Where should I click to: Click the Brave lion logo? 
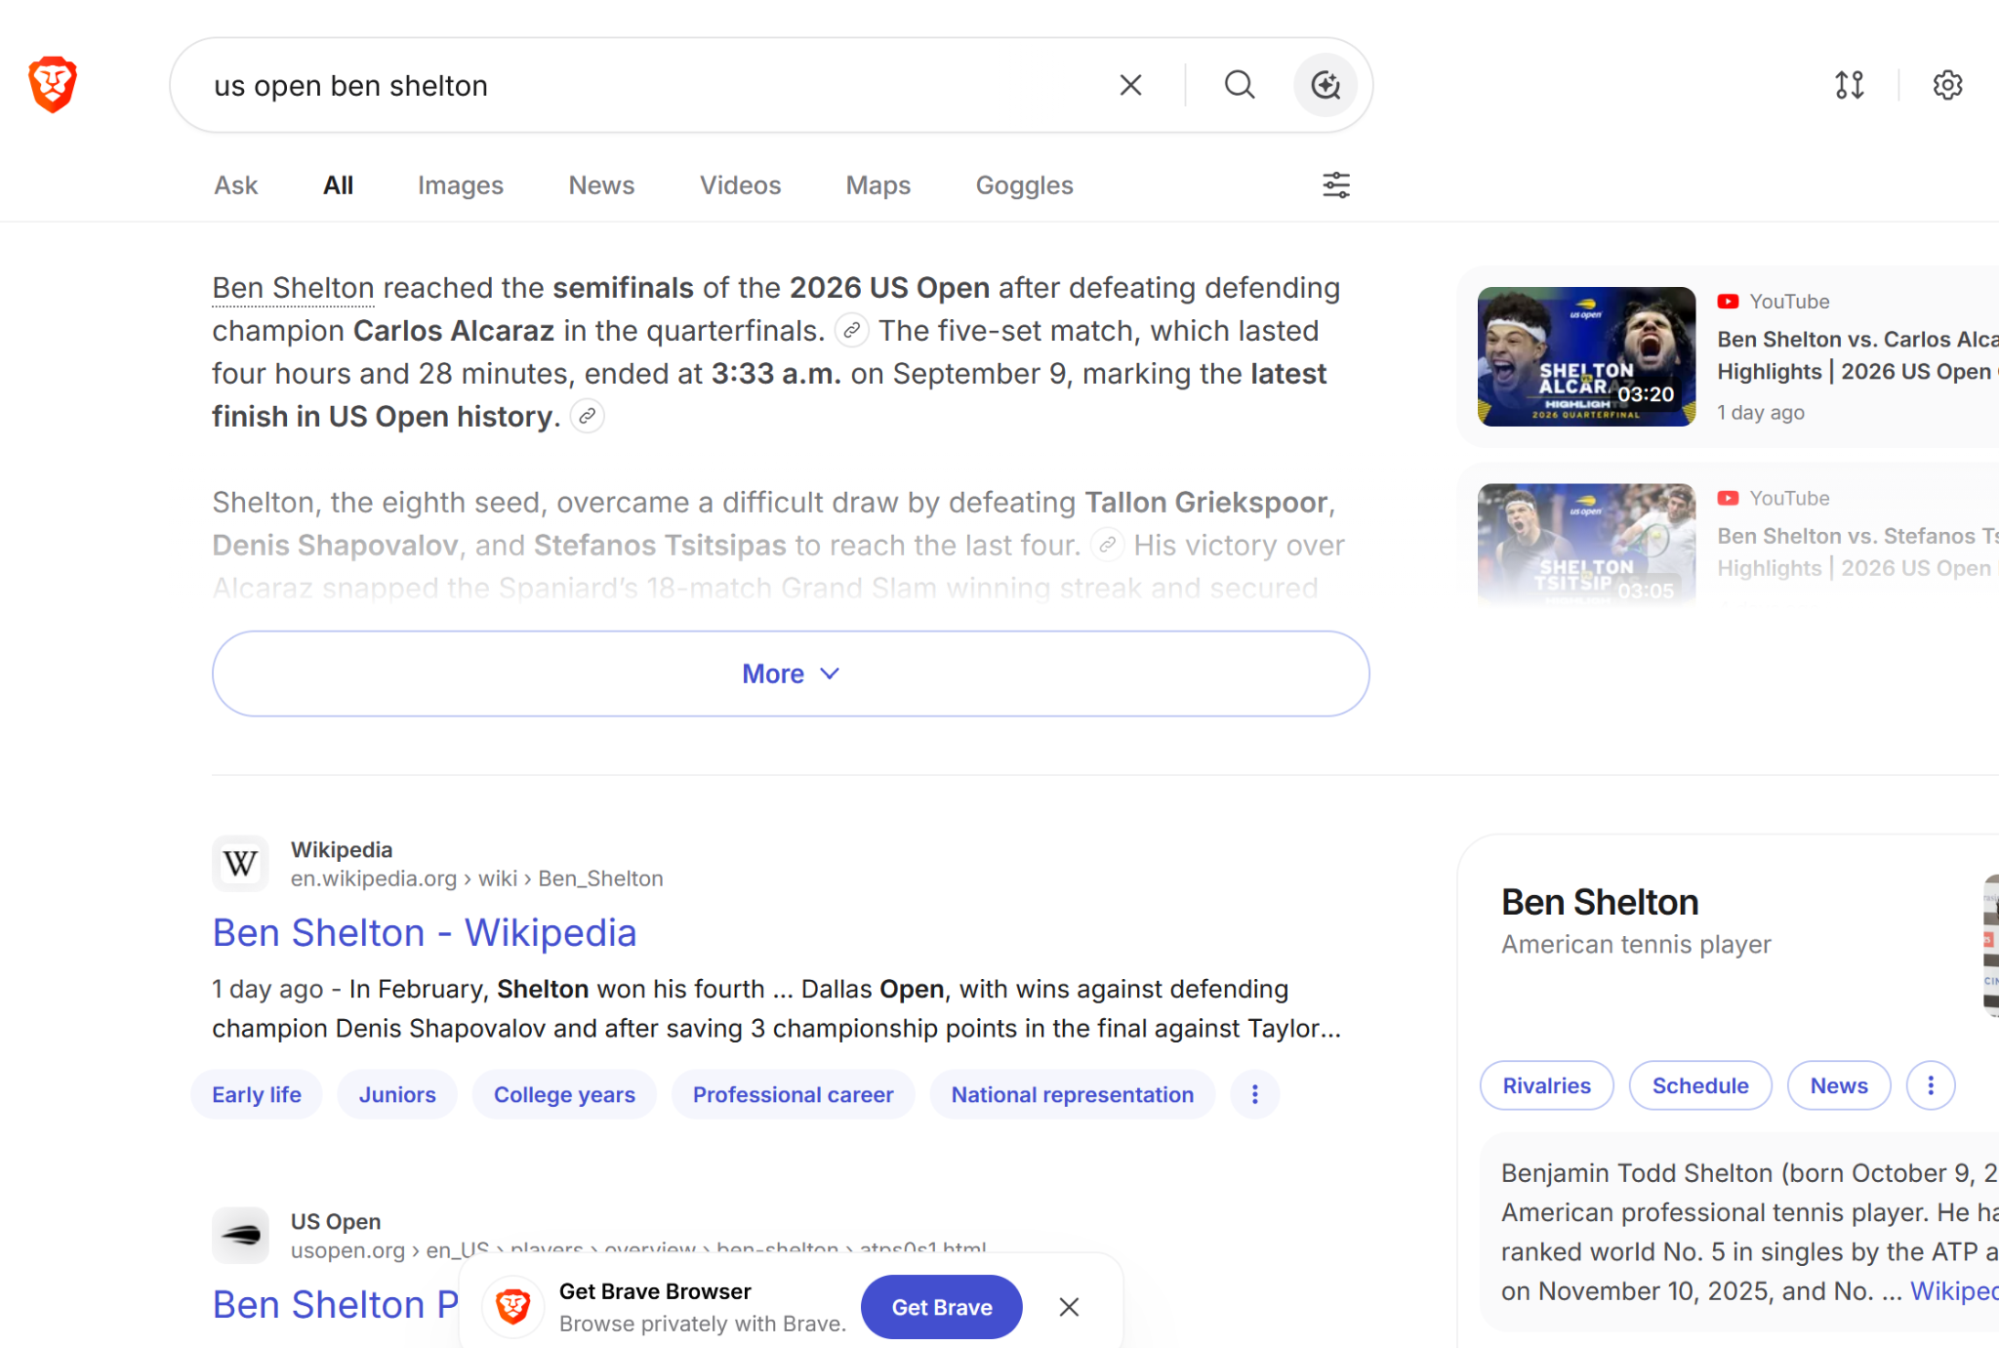click(x=53, y=85)
